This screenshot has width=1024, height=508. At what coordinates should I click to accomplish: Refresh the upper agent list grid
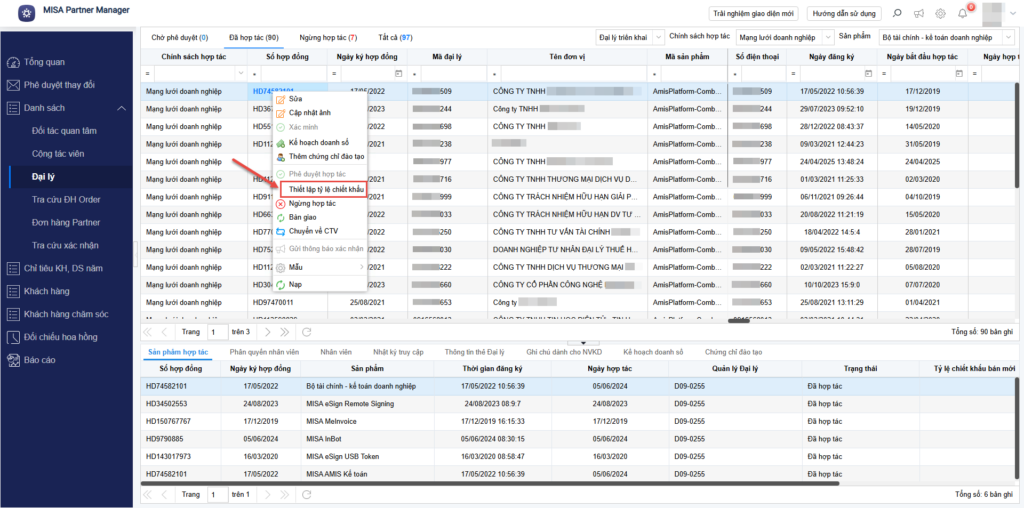click(307, 331)
